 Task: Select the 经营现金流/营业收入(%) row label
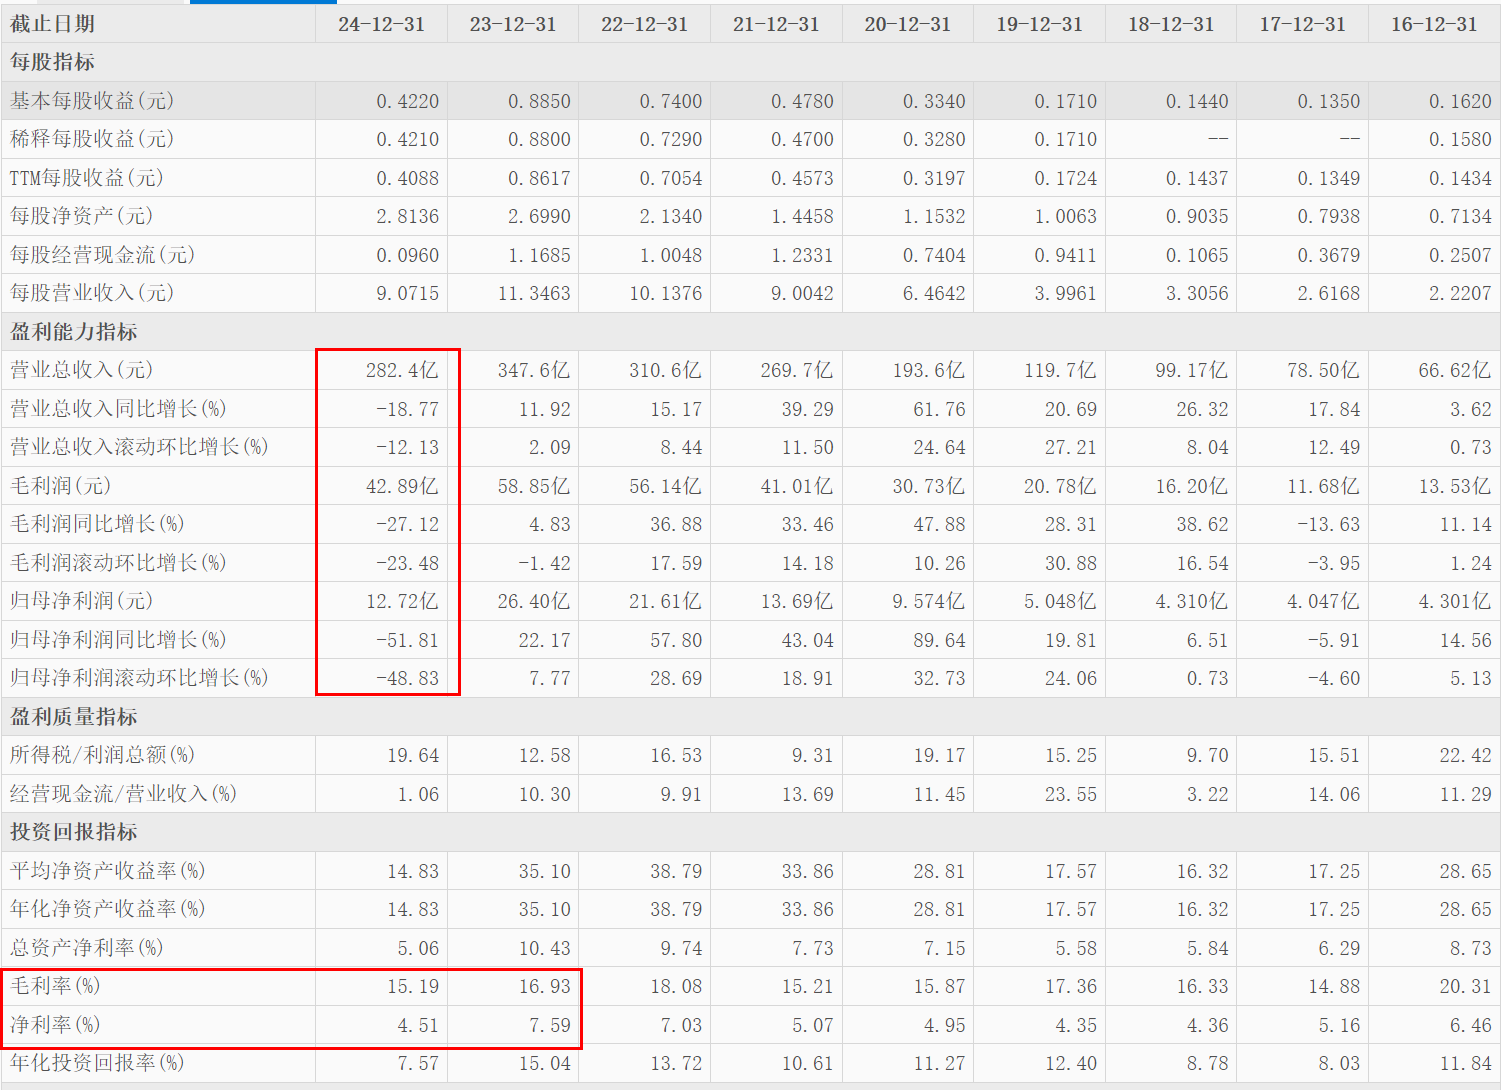click(123, 794)
